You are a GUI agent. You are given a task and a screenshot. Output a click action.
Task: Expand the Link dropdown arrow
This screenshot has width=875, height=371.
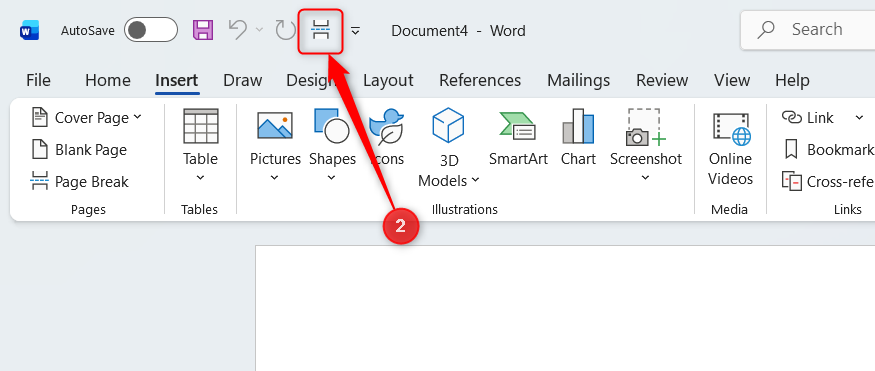[859, 118]
